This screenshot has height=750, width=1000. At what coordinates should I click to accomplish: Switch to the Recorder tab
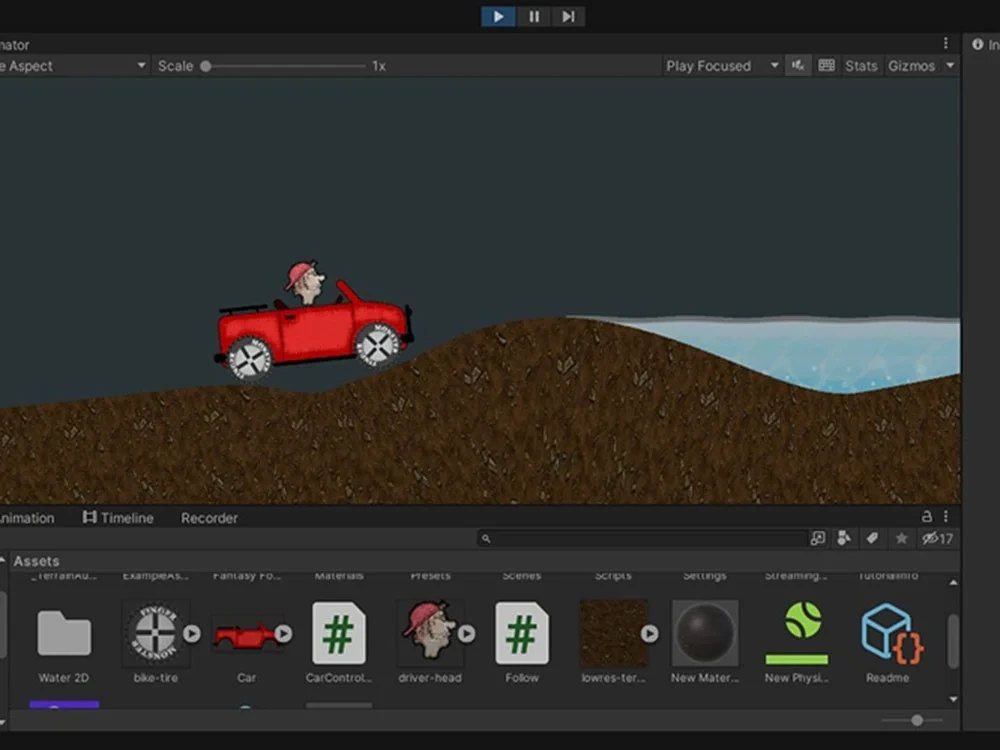pos(209,518)
